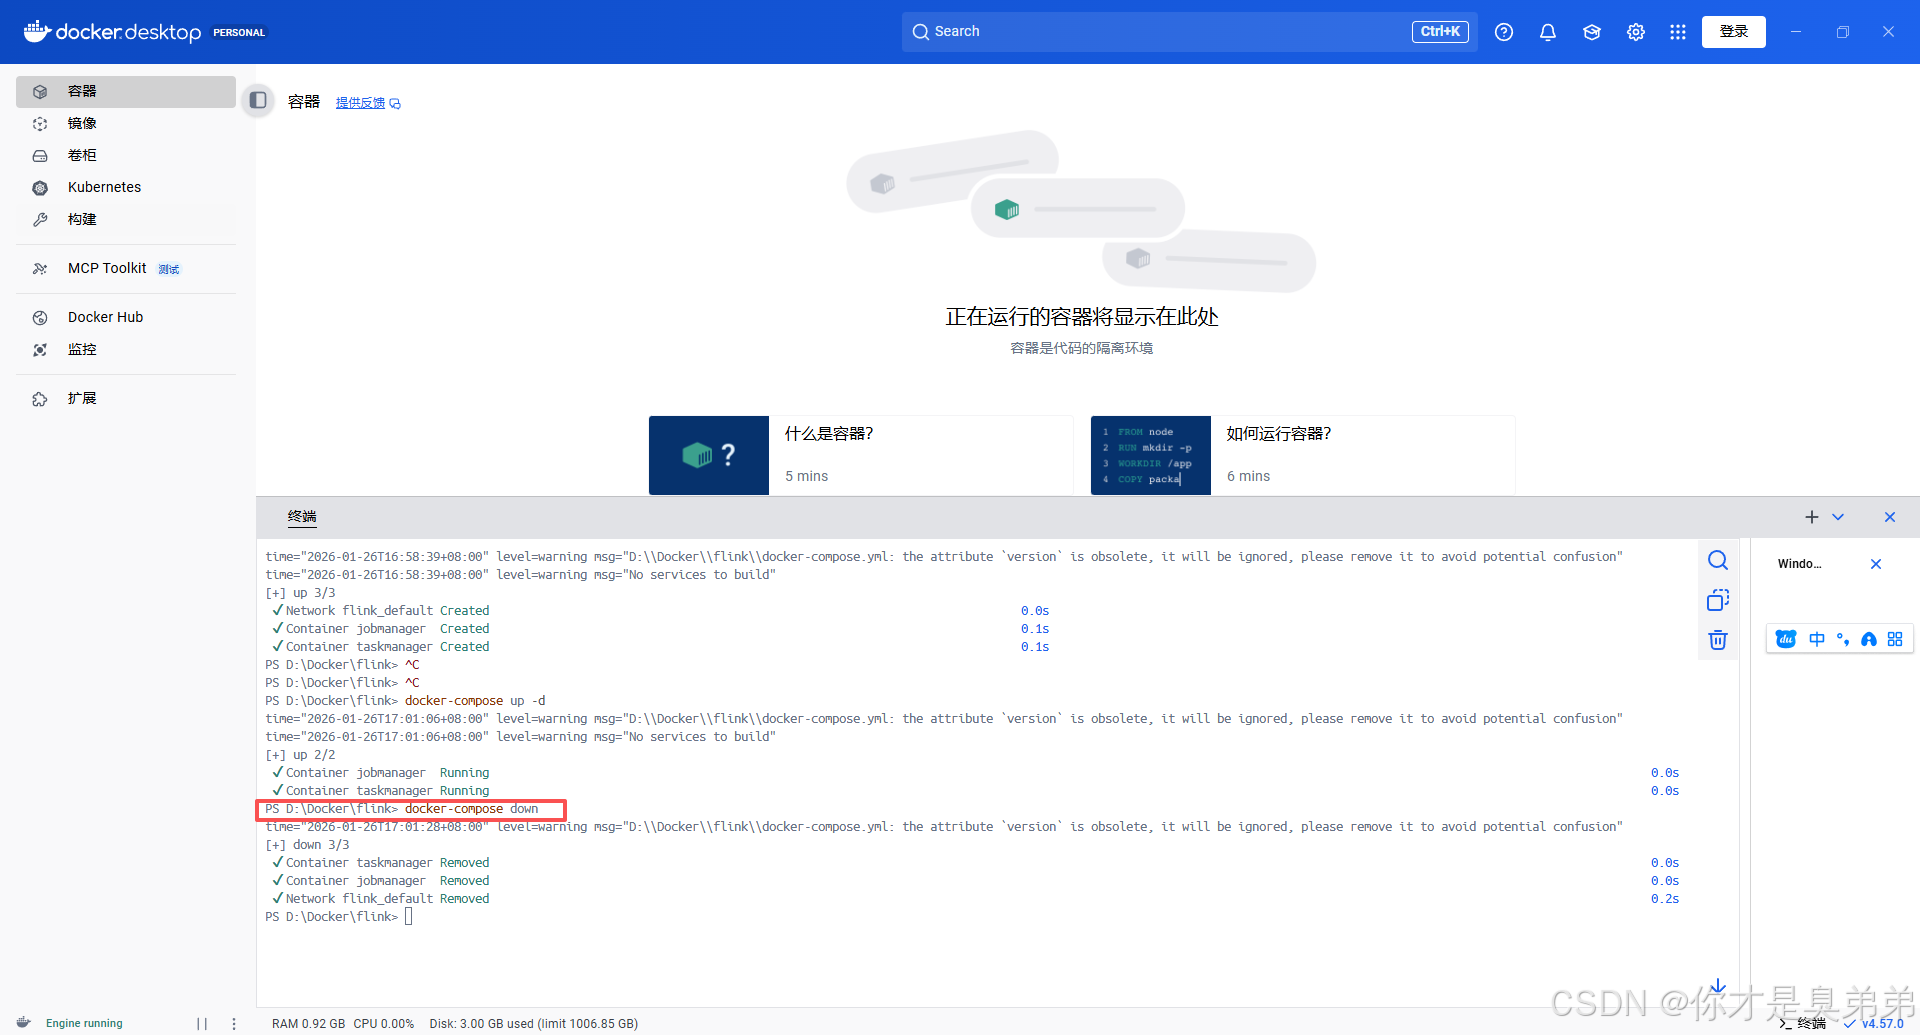Click the PERSONAL plan badge
1920x1035 pixels.
coord(239,32)
